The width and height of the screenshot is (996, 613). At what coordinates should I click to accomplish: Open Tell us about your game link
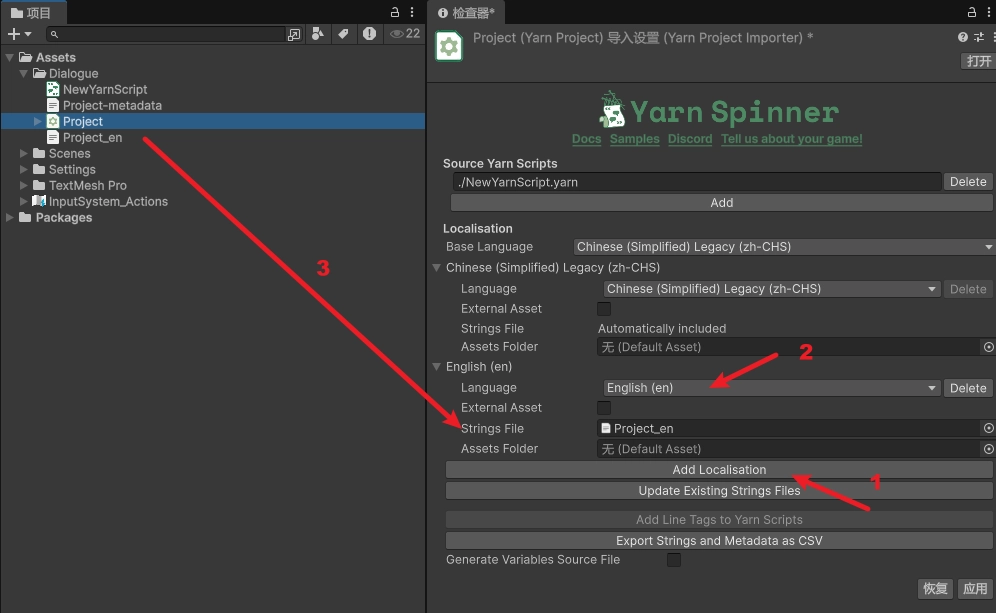point(791,139)
